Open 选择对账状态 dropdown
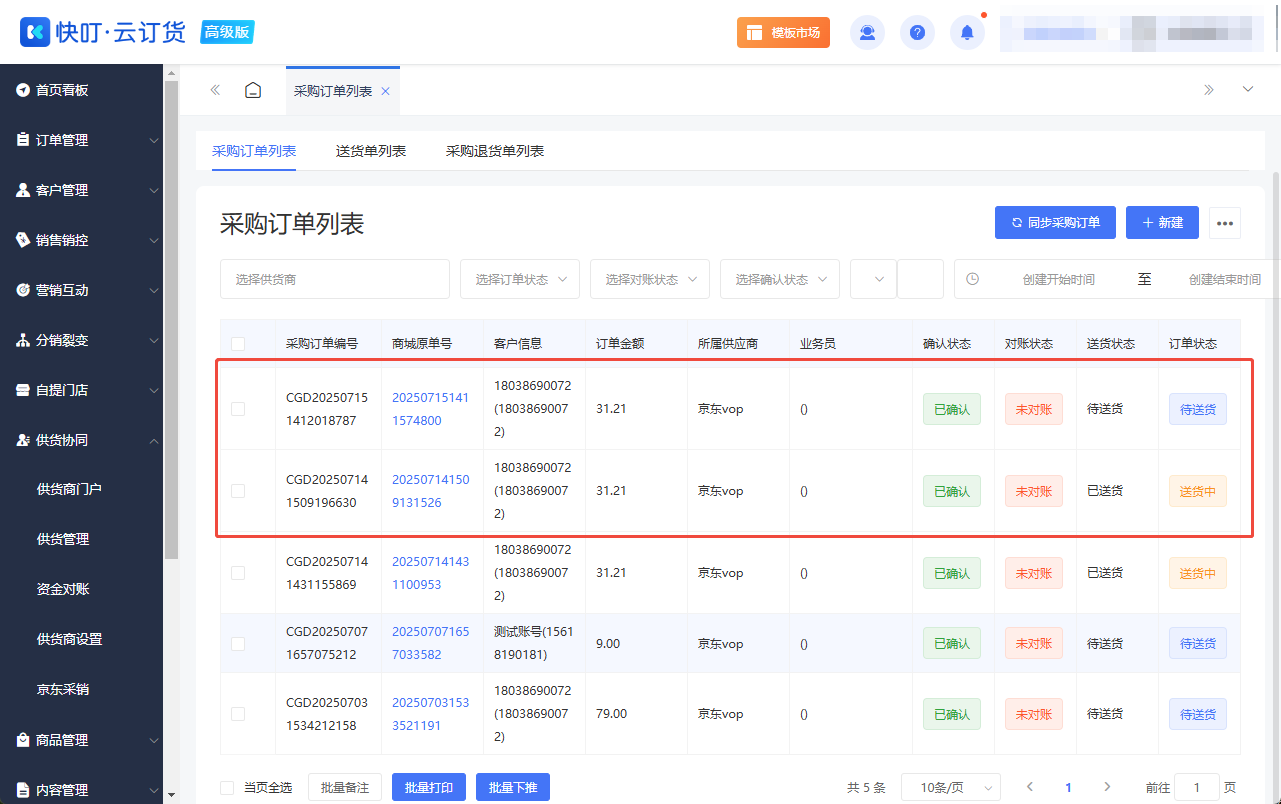The height and width of the screenshot is (804, 1281). tap(650, 279)
